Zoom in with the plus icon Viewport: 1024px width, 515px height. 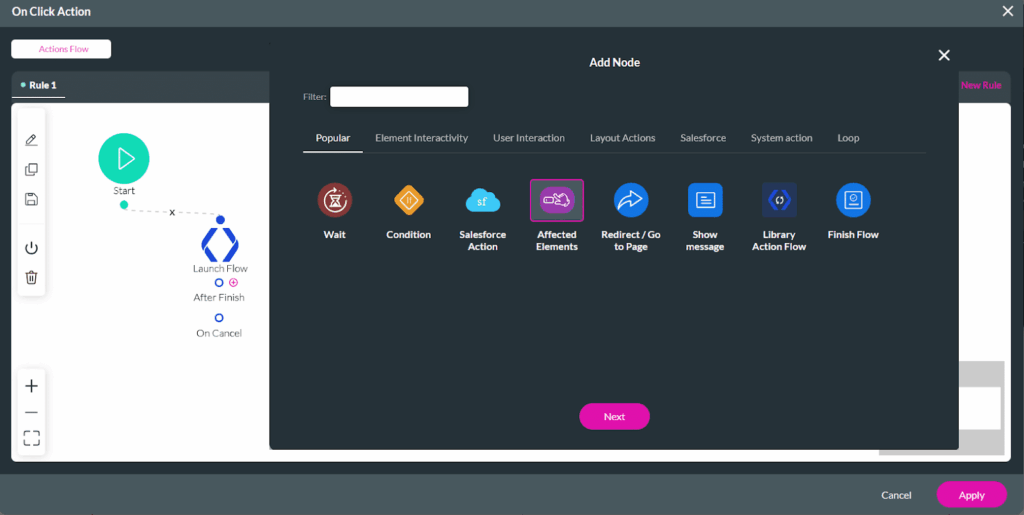pyautogui.click(x=31, y=386)
